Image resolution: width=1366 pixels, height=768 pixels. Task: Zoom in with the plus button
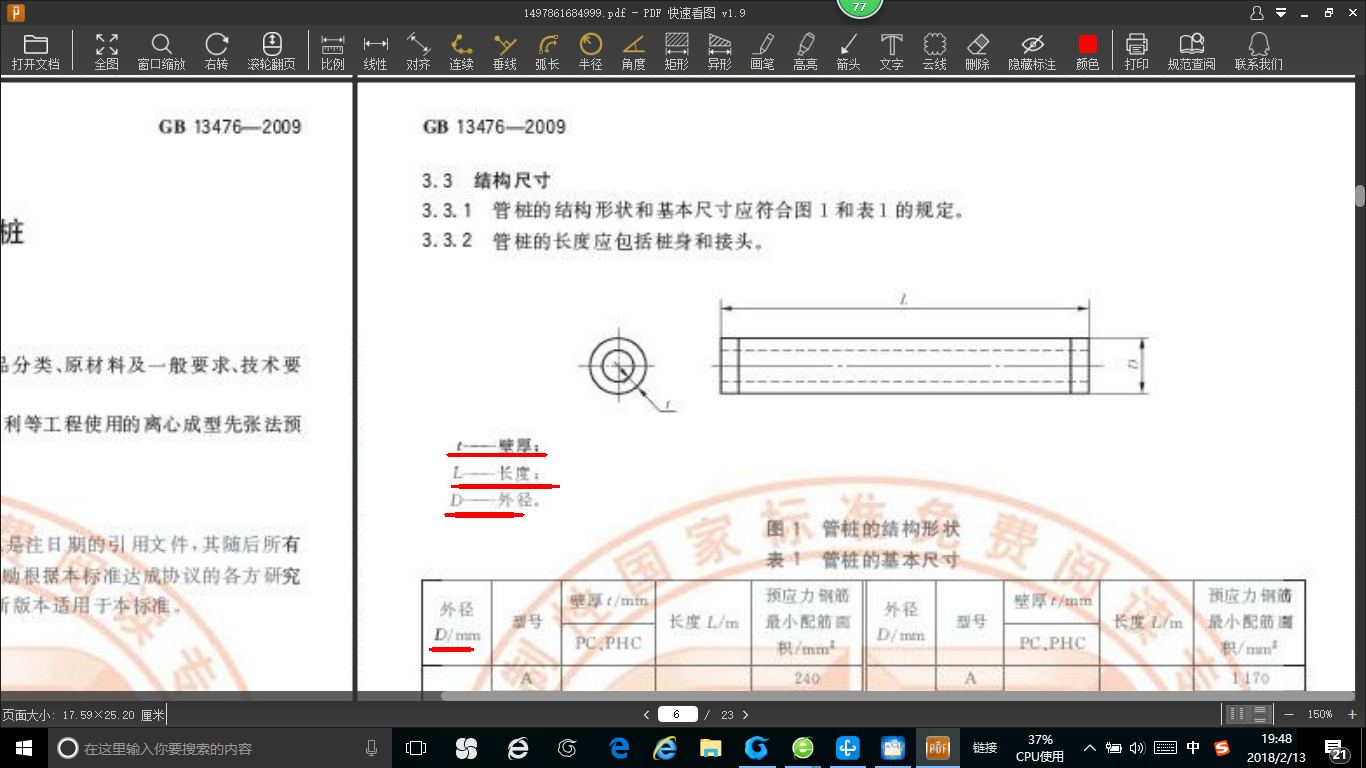point(1352,714)
